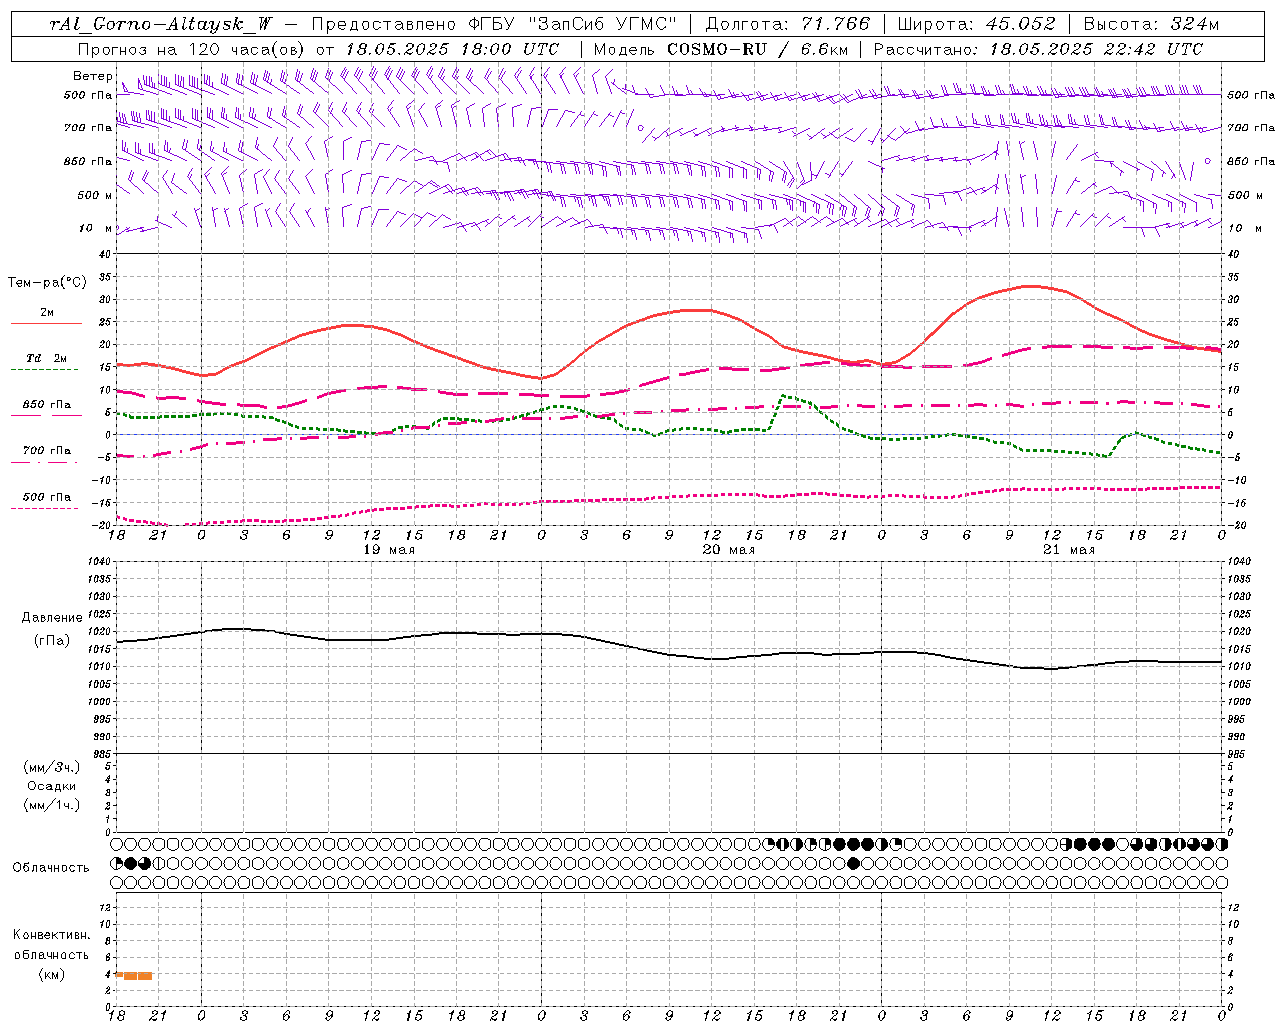Click the '19 мая' date label
Image resolution: width=1280 pixels, height=1024 pixels.
[x=389, y=550]
